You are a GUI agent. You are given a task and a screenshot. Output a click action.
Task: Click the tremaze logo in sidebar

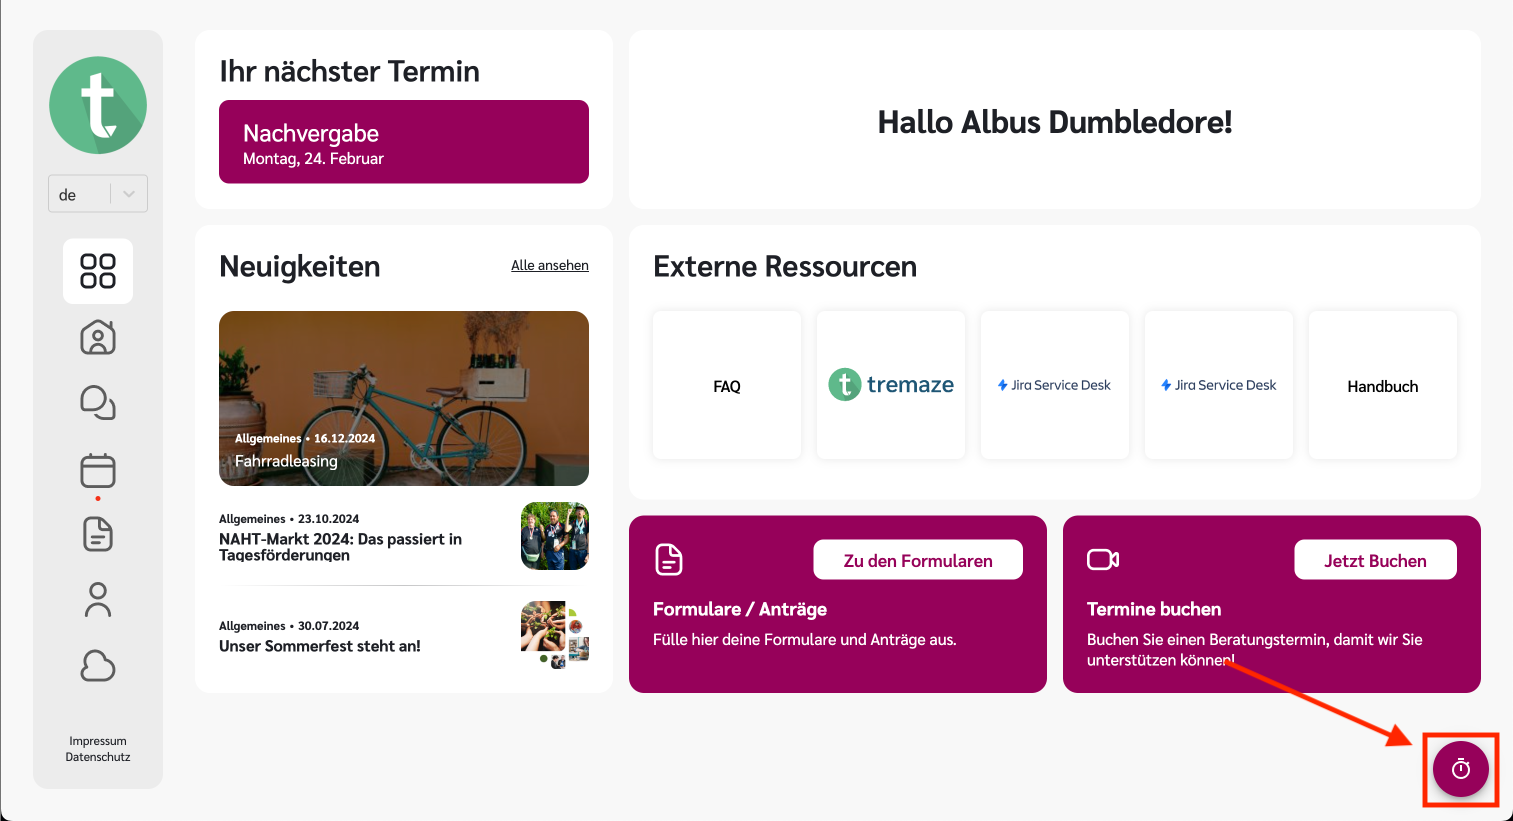98,105
